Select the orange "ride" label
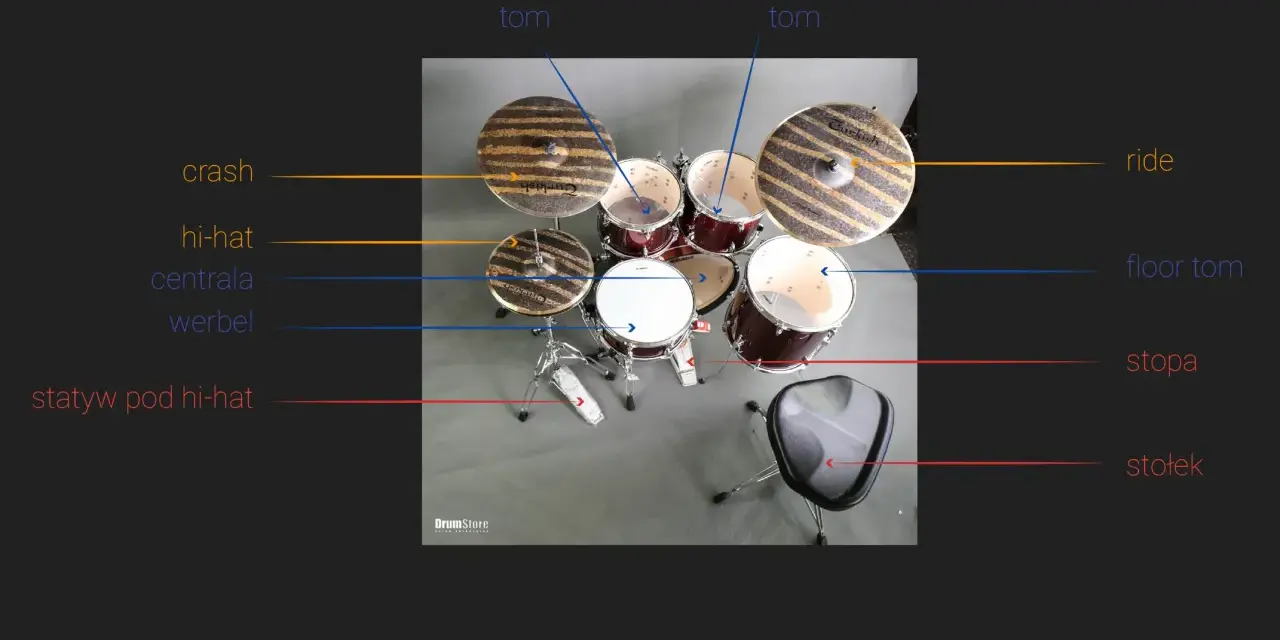 (x=1150, y=161)
